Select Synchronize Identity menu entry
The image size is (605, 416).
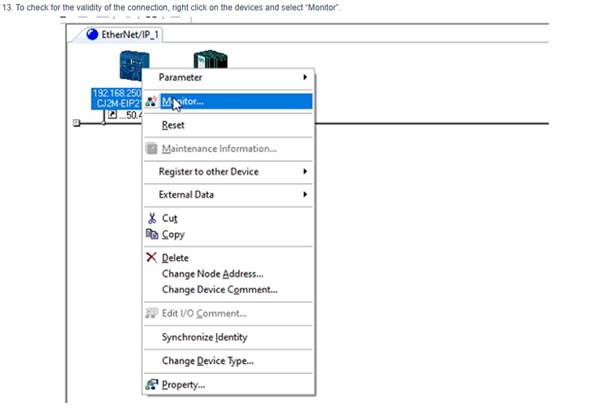tap(228, 337)
